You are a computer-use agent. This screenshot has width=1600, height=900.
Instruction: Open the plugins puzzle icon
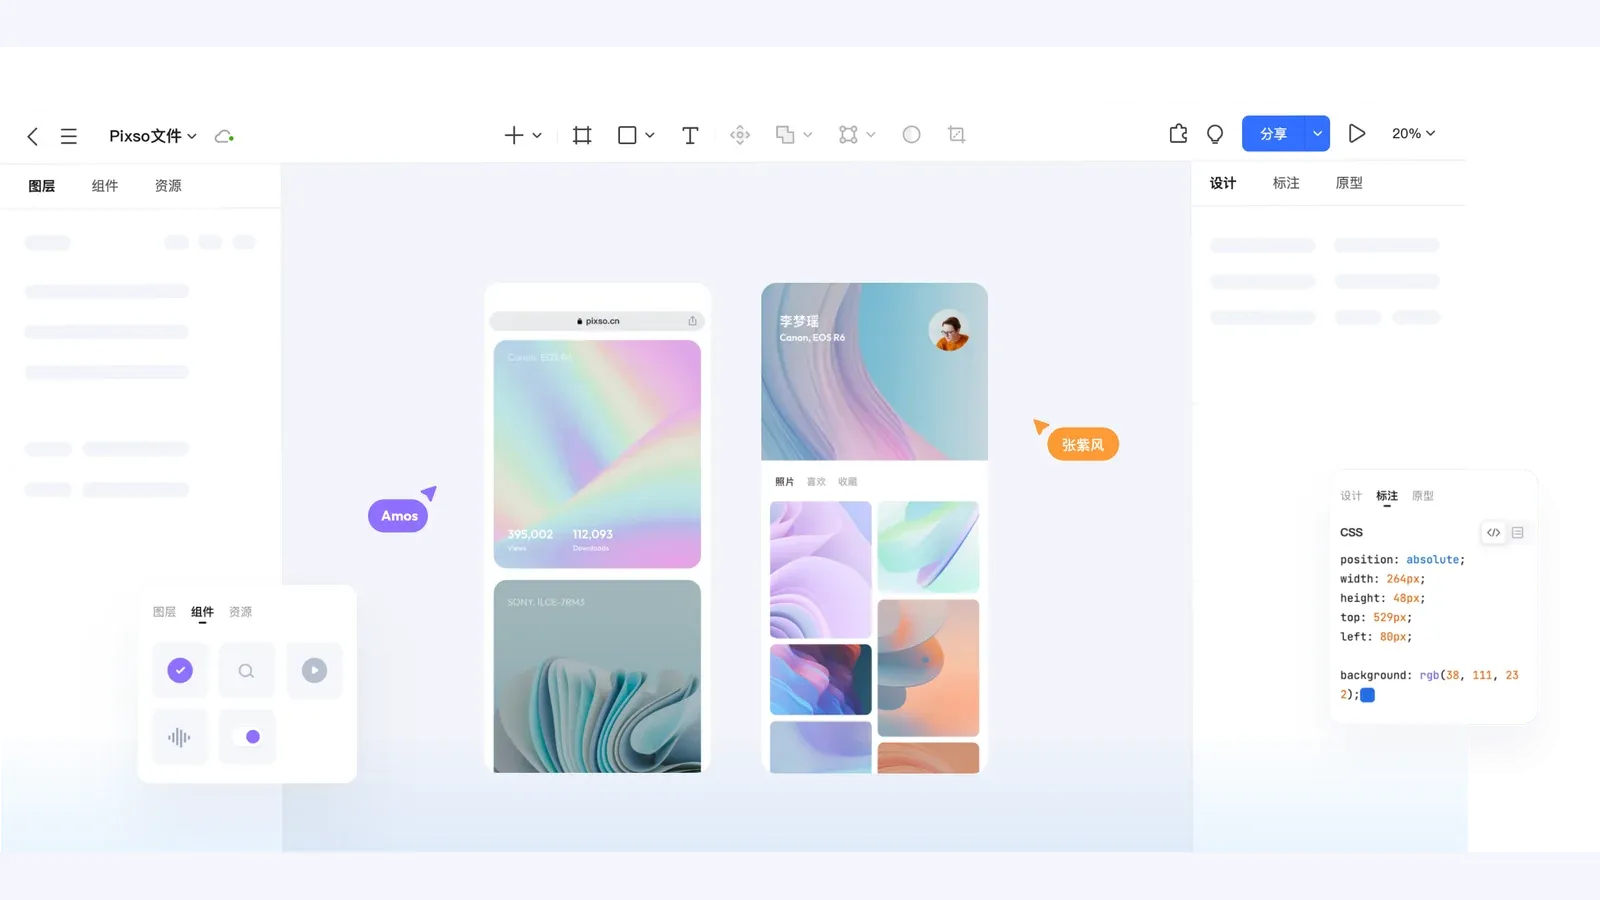click(1178, 133)
